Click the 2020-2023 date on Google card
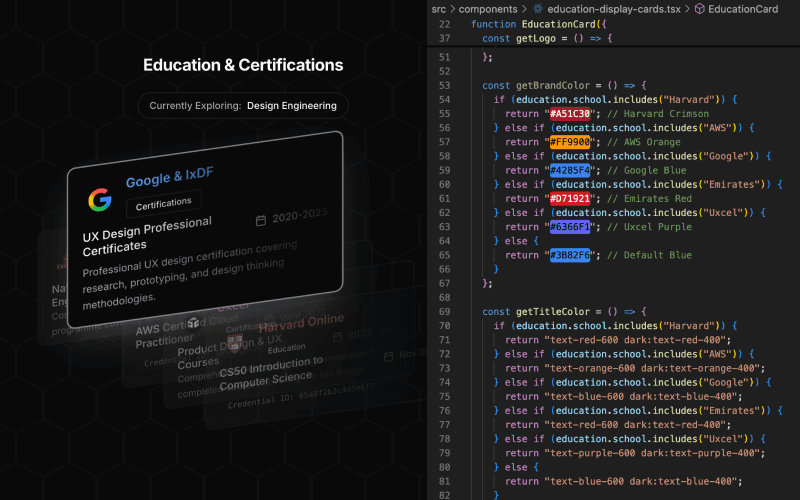Viewport: 800px width, 500px height. pos(299,215)
